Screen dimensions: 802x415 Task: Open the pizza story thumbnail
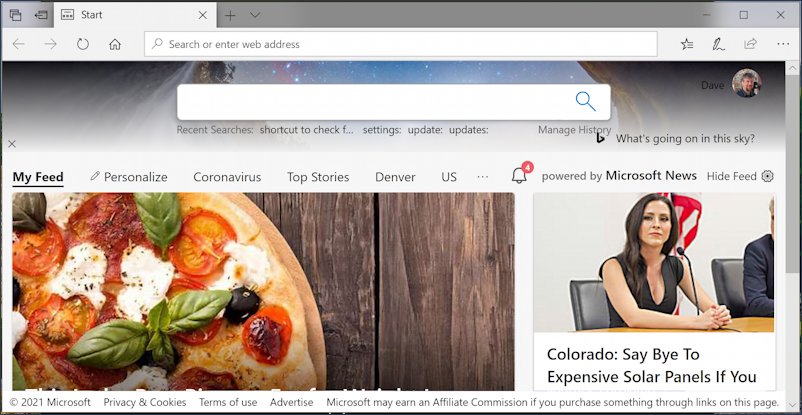(263, 292)
